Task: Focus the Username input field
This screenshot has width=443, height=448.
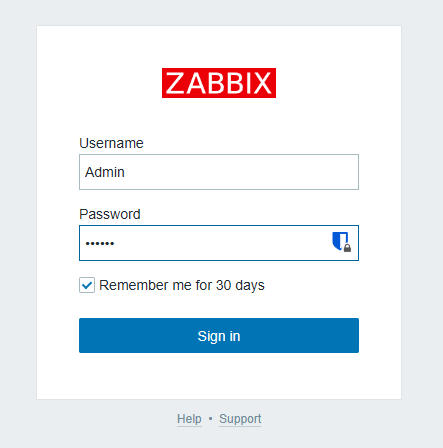Action: [x=219, y=172]
